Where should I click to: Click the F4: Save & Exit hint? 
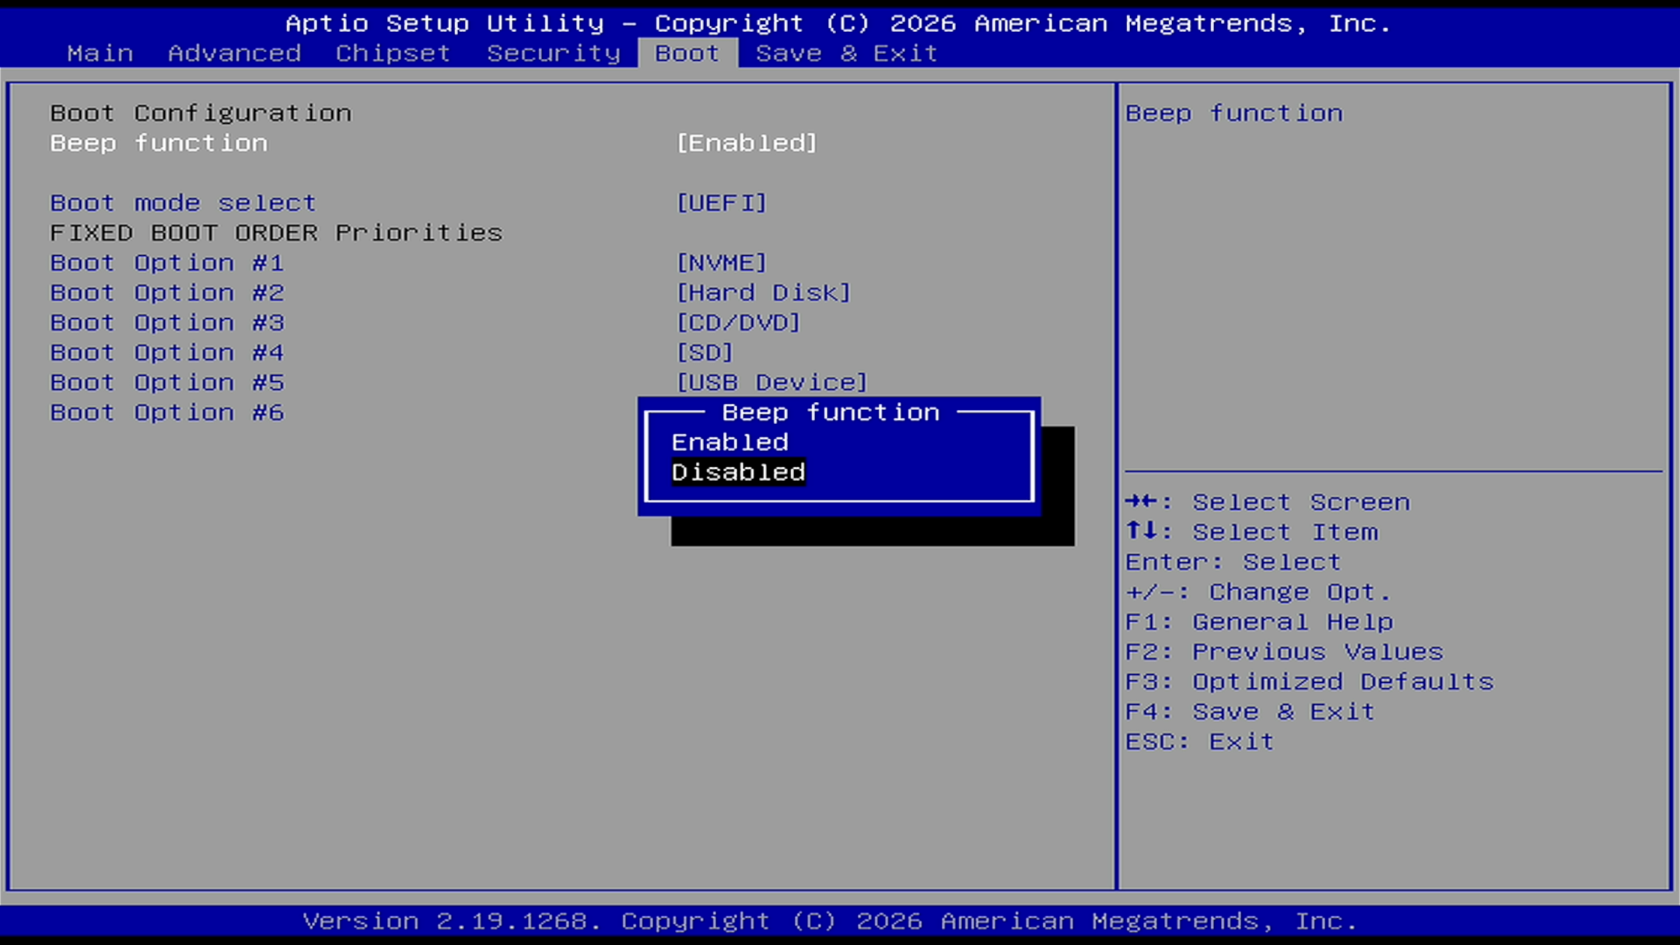pyautogui.click(x=1250, y=712)
